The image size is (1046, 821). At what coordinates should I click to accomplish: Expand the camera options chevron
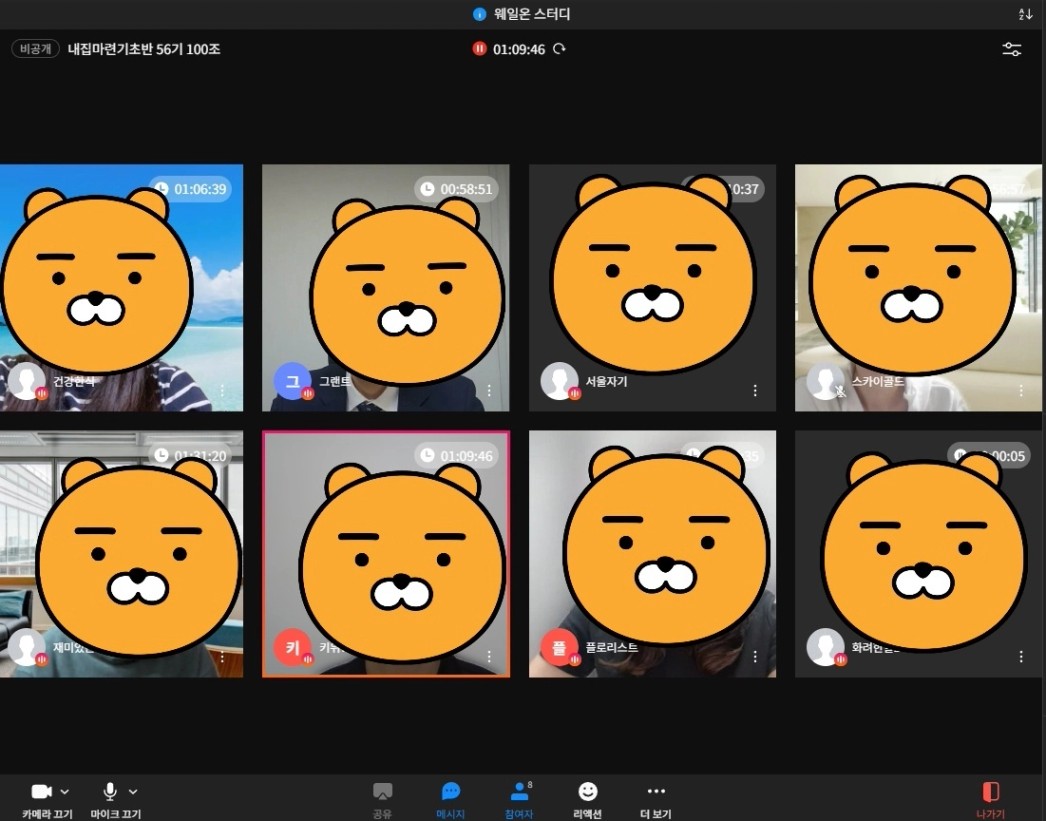(x=65, y=792)
